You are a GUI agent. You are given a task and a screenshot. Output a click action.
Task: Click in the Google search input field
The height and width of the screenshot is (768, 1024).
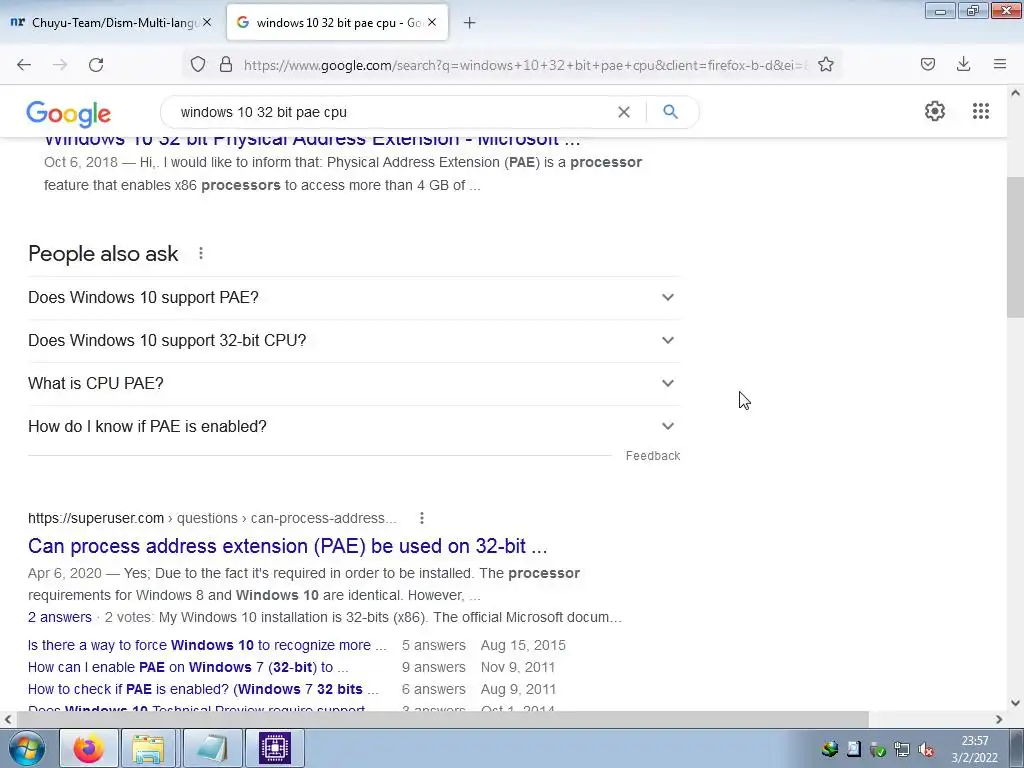(x=392, y=112)
